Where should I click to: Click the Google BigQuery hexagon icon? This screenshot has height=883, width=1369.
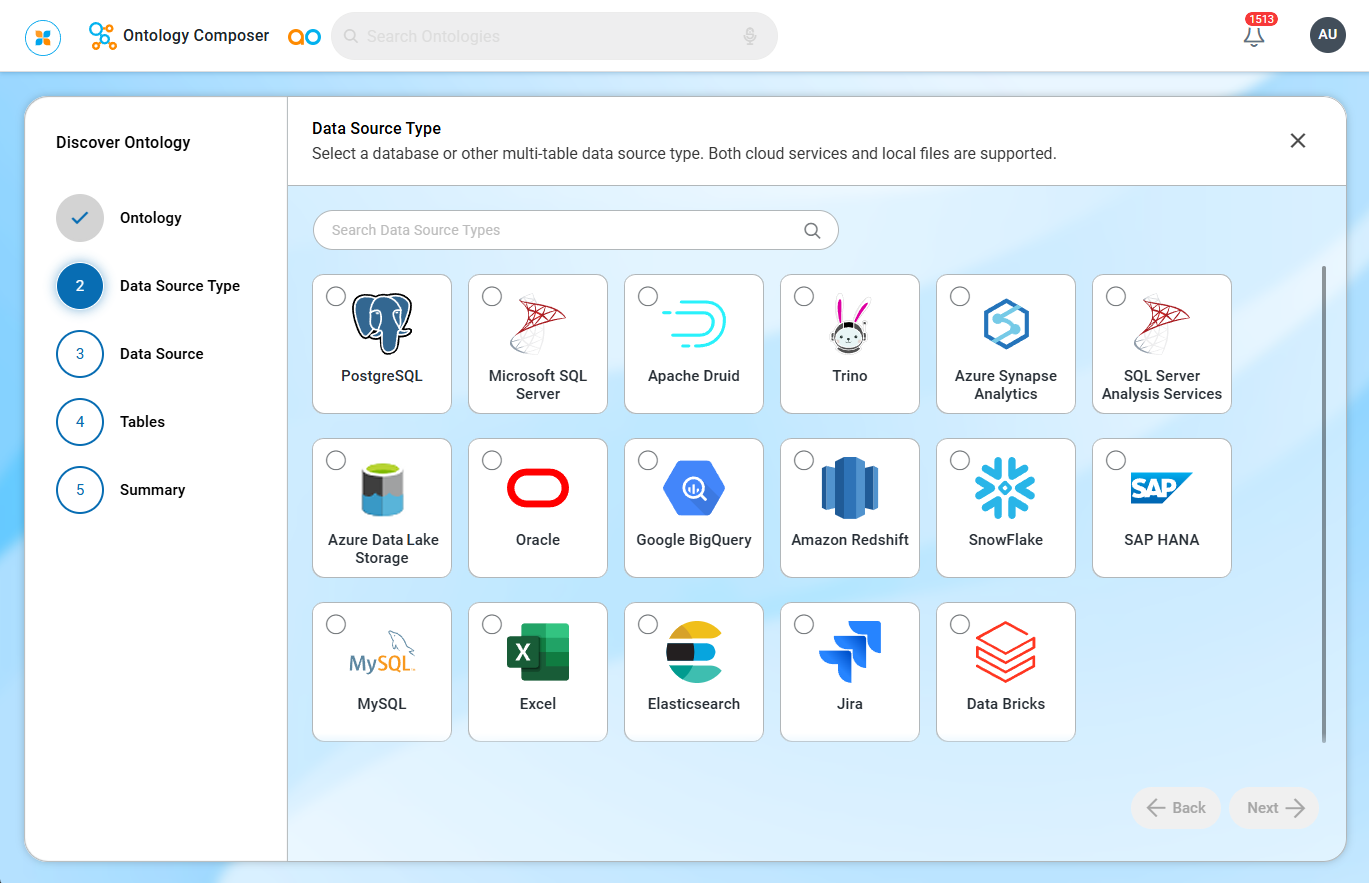(694, 488)
